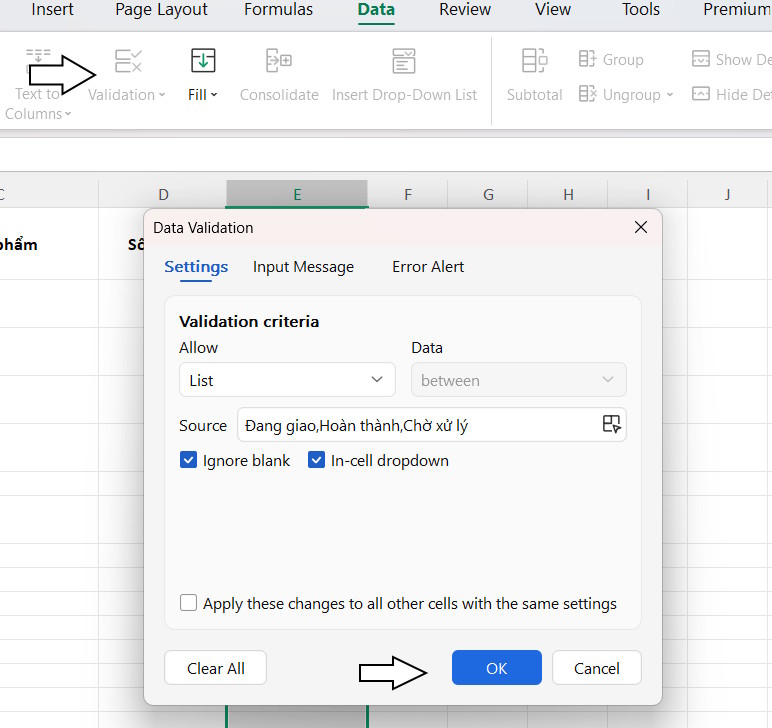Switch to the Input Message tab
This screenshot has height=728, width=772.
[x=303, y=267]
